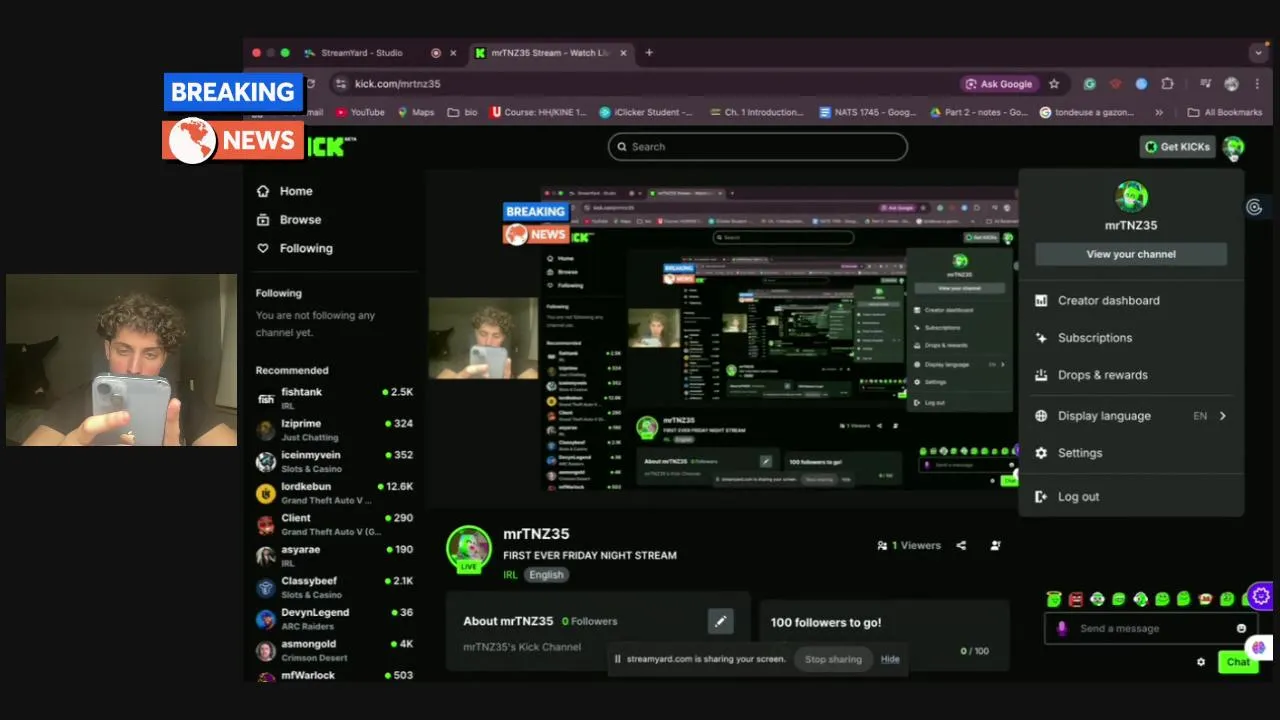
Task: Click the English language tag
Action: pos(546,575)
